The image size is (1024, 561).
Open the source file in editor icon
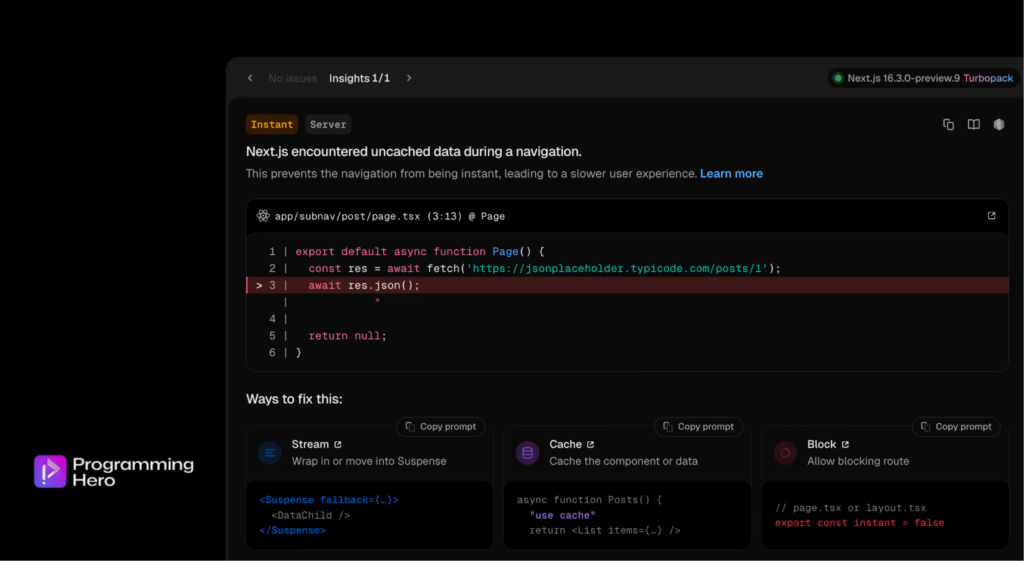click(991, 216)
